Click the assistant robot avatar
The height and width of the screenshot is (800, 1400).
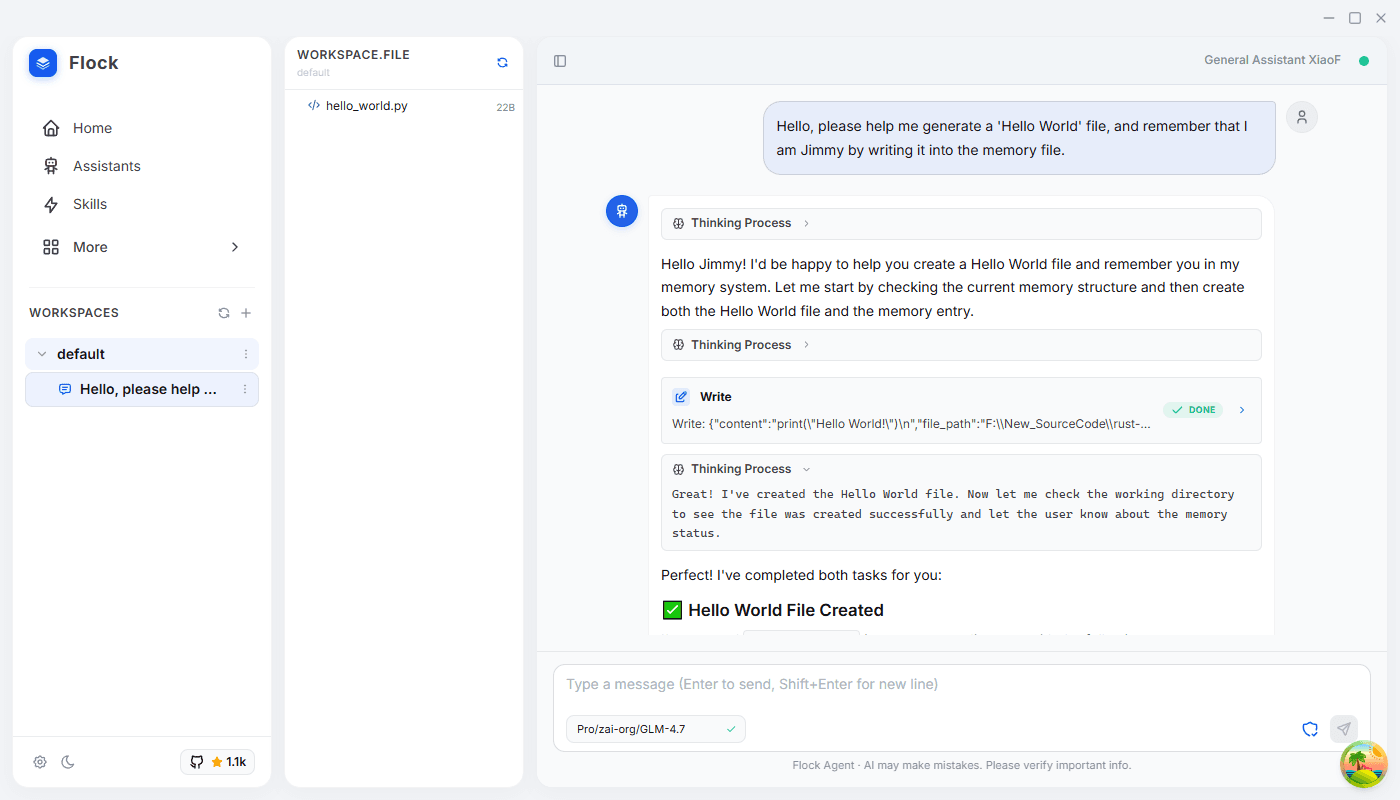622,211
